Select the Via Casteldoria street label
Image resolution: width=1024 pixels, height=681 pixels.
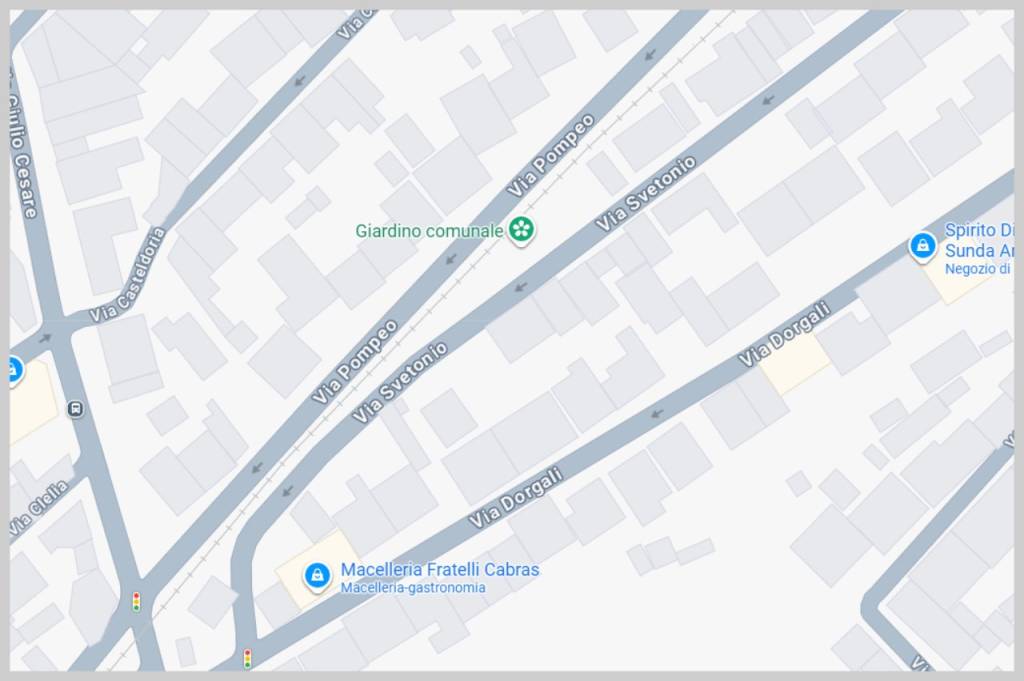128,275
